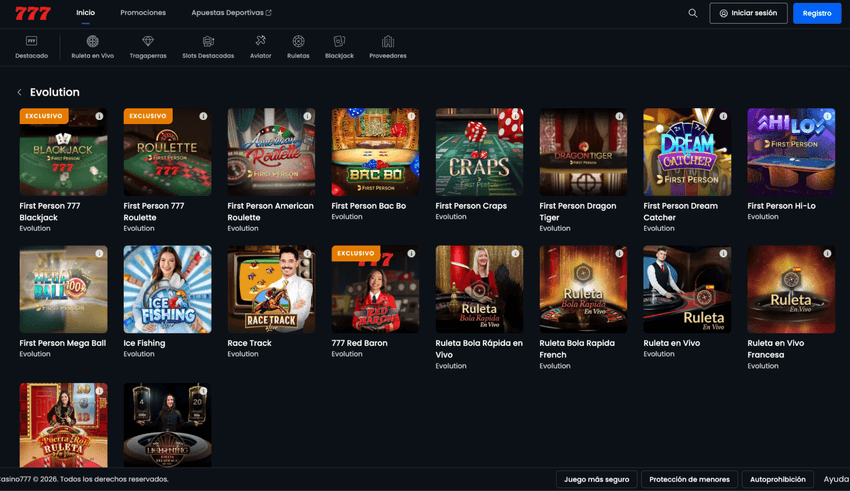Go to the Inicio tab
850x491 pixels.
pos(86,12)
